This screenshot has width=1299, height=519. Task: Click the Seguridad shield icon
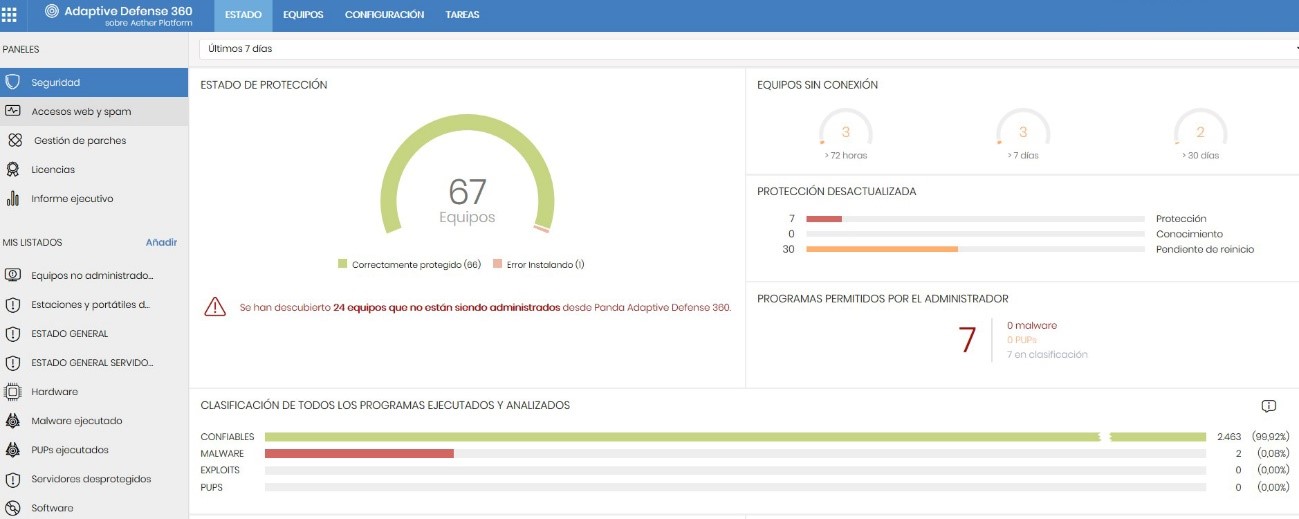point(14,82)
